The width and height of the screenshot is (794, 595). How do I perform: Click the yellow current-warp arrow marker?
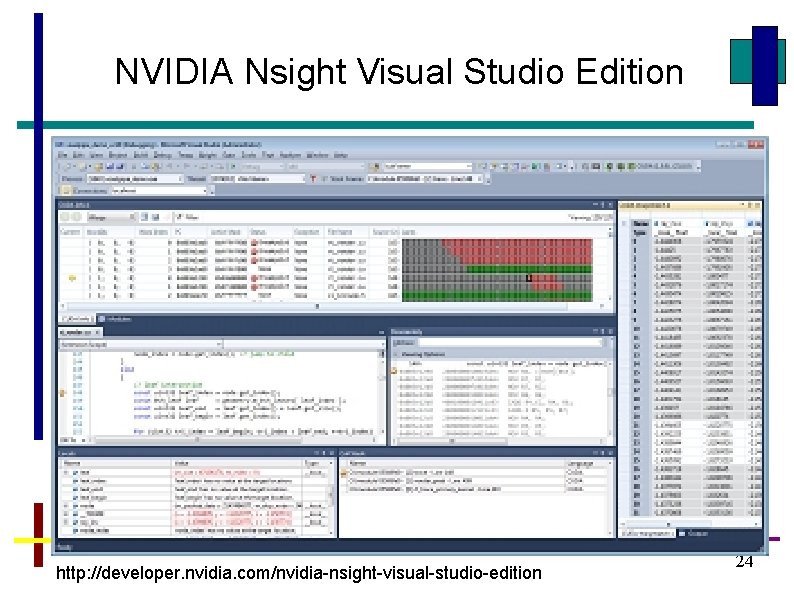[x=72, y=278]
